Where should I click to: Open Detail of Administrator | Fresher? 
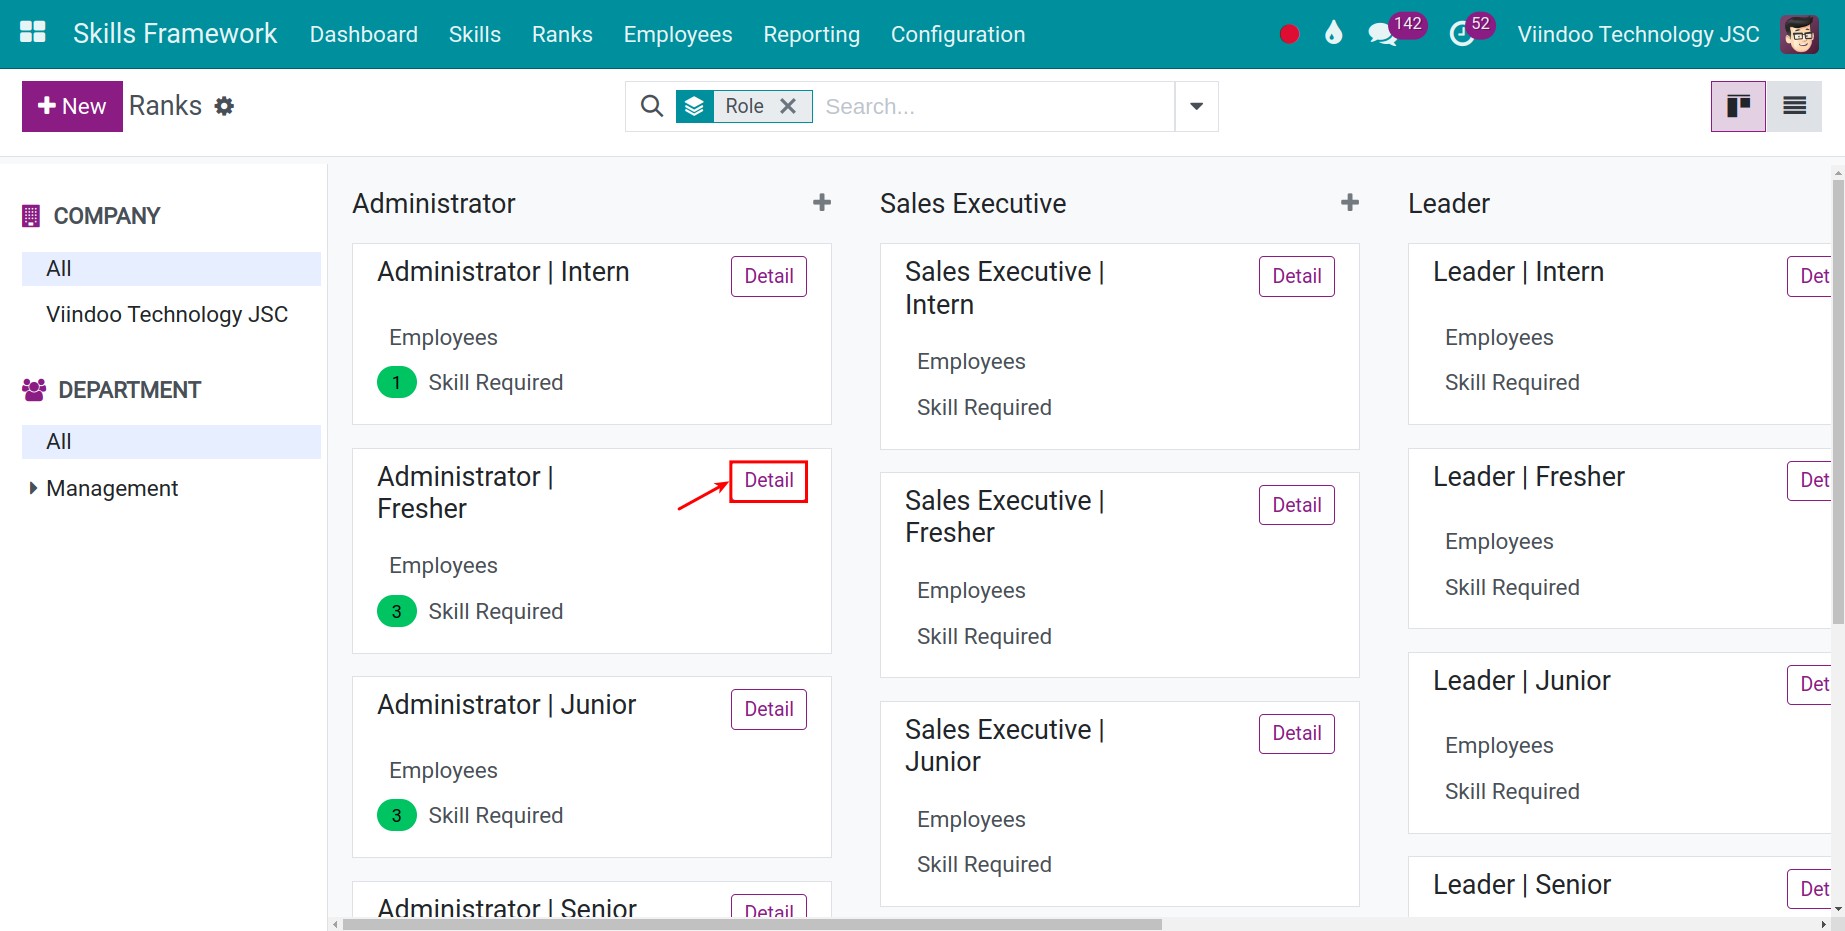pyautogui.click(x=769, y=481)
